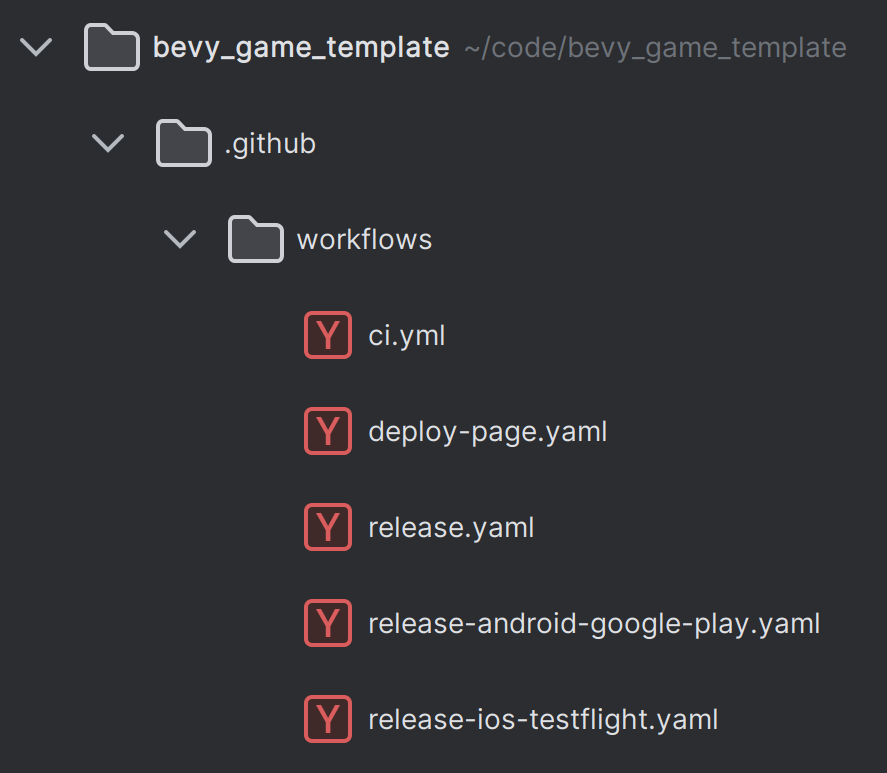Image resolution: width=887 pixels, height=773 pixels.
Task: Click the folder icon beside workflows
Action: click(255, 239)
